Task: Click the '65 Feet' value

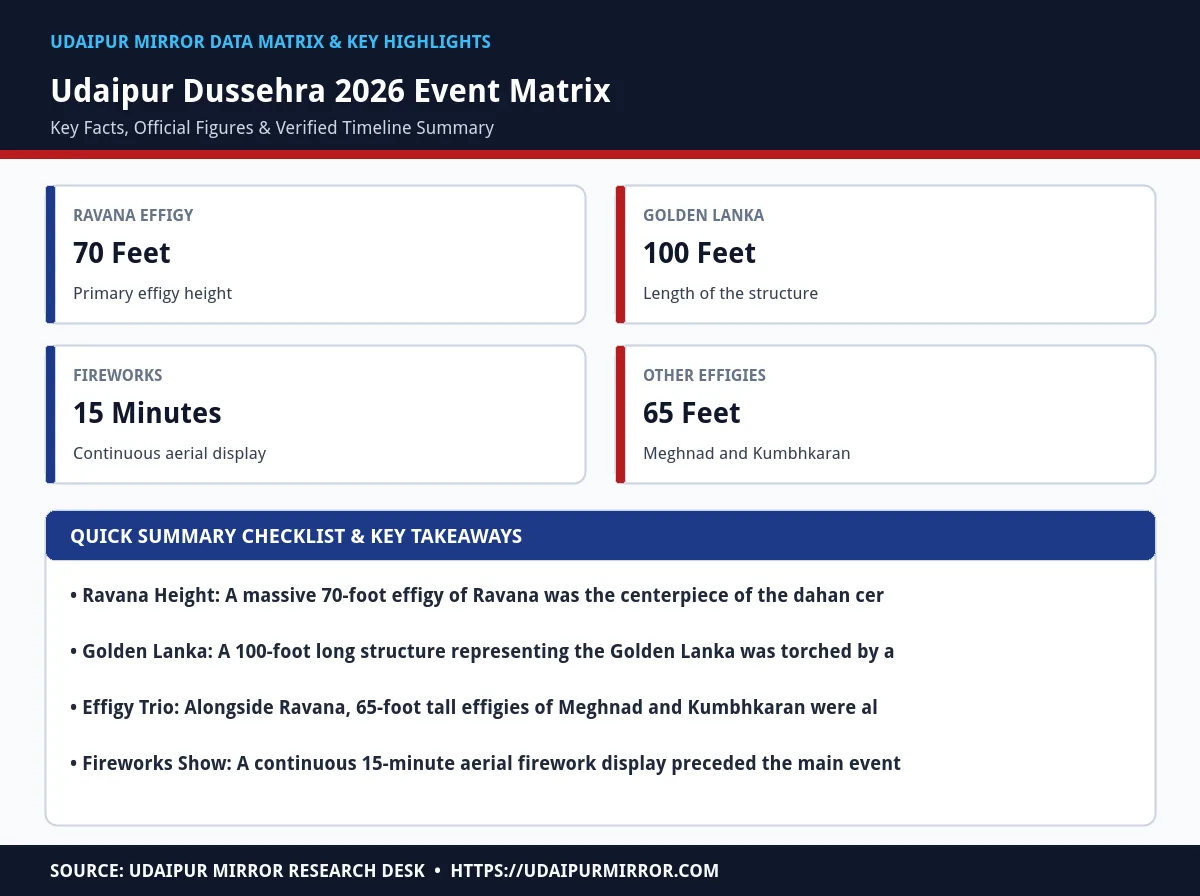Action: [x=692, y=413]
